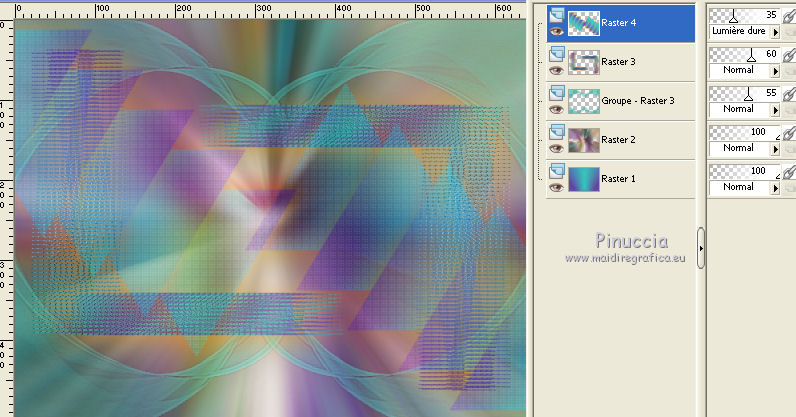Select the Groupe - Raster 3 layer thumbnail
Image resolution: width=796 pixels, height=417 pixels.
583,102
